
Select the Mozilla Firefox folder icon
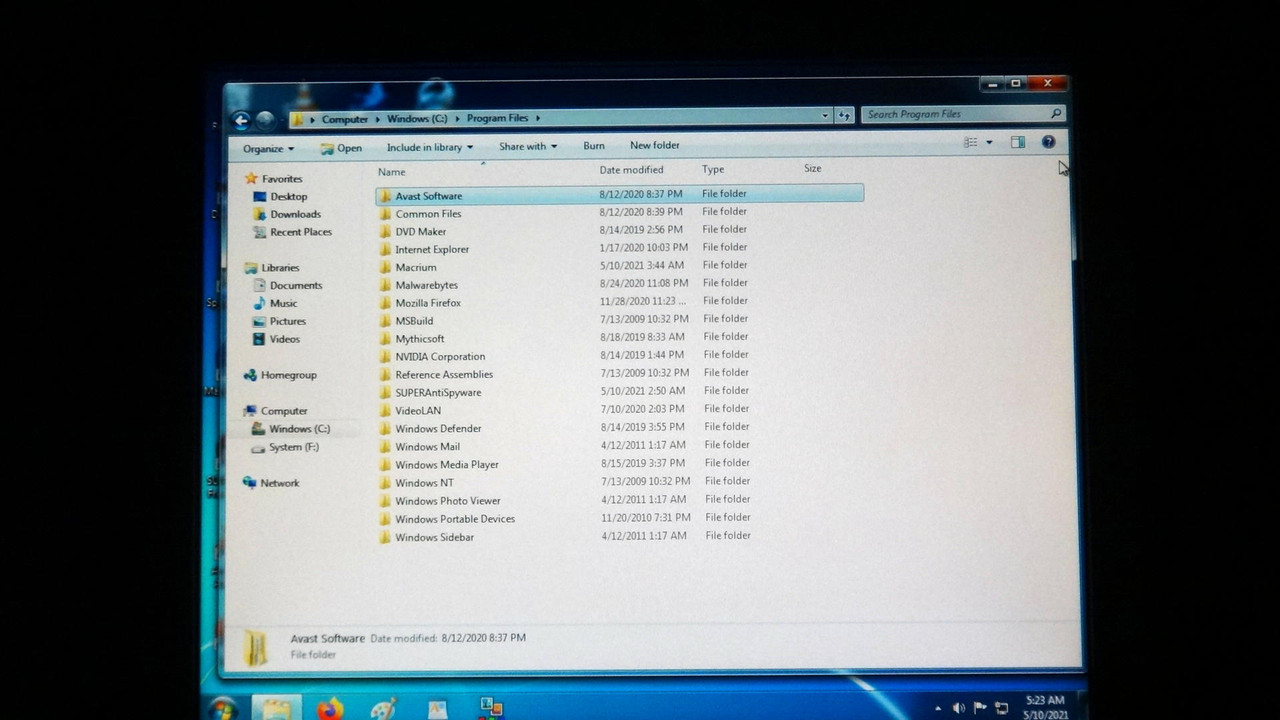tap(385, 303)
